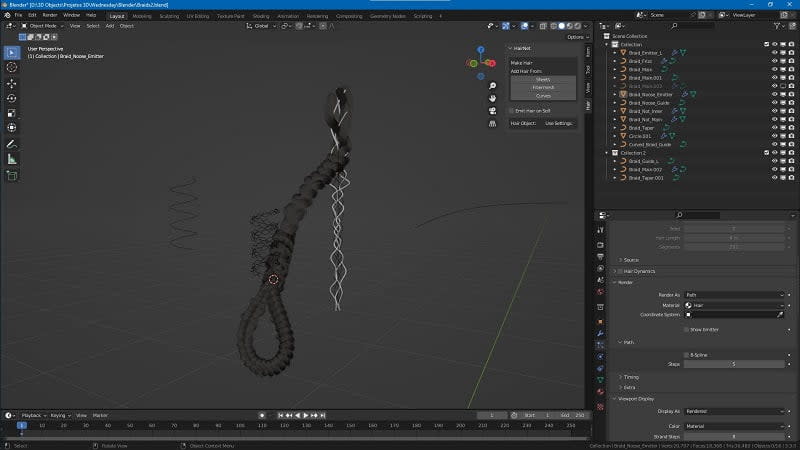Pick the Measure tool
This screenshot has width=800, height=450.
coord(12,159)
